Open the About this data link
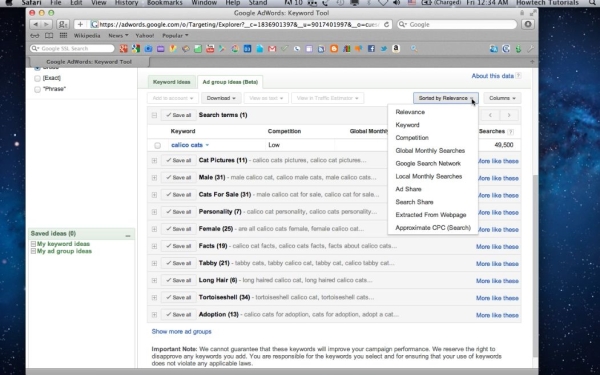This screenshot has height=375, width=600. click(x=492, y=76)
